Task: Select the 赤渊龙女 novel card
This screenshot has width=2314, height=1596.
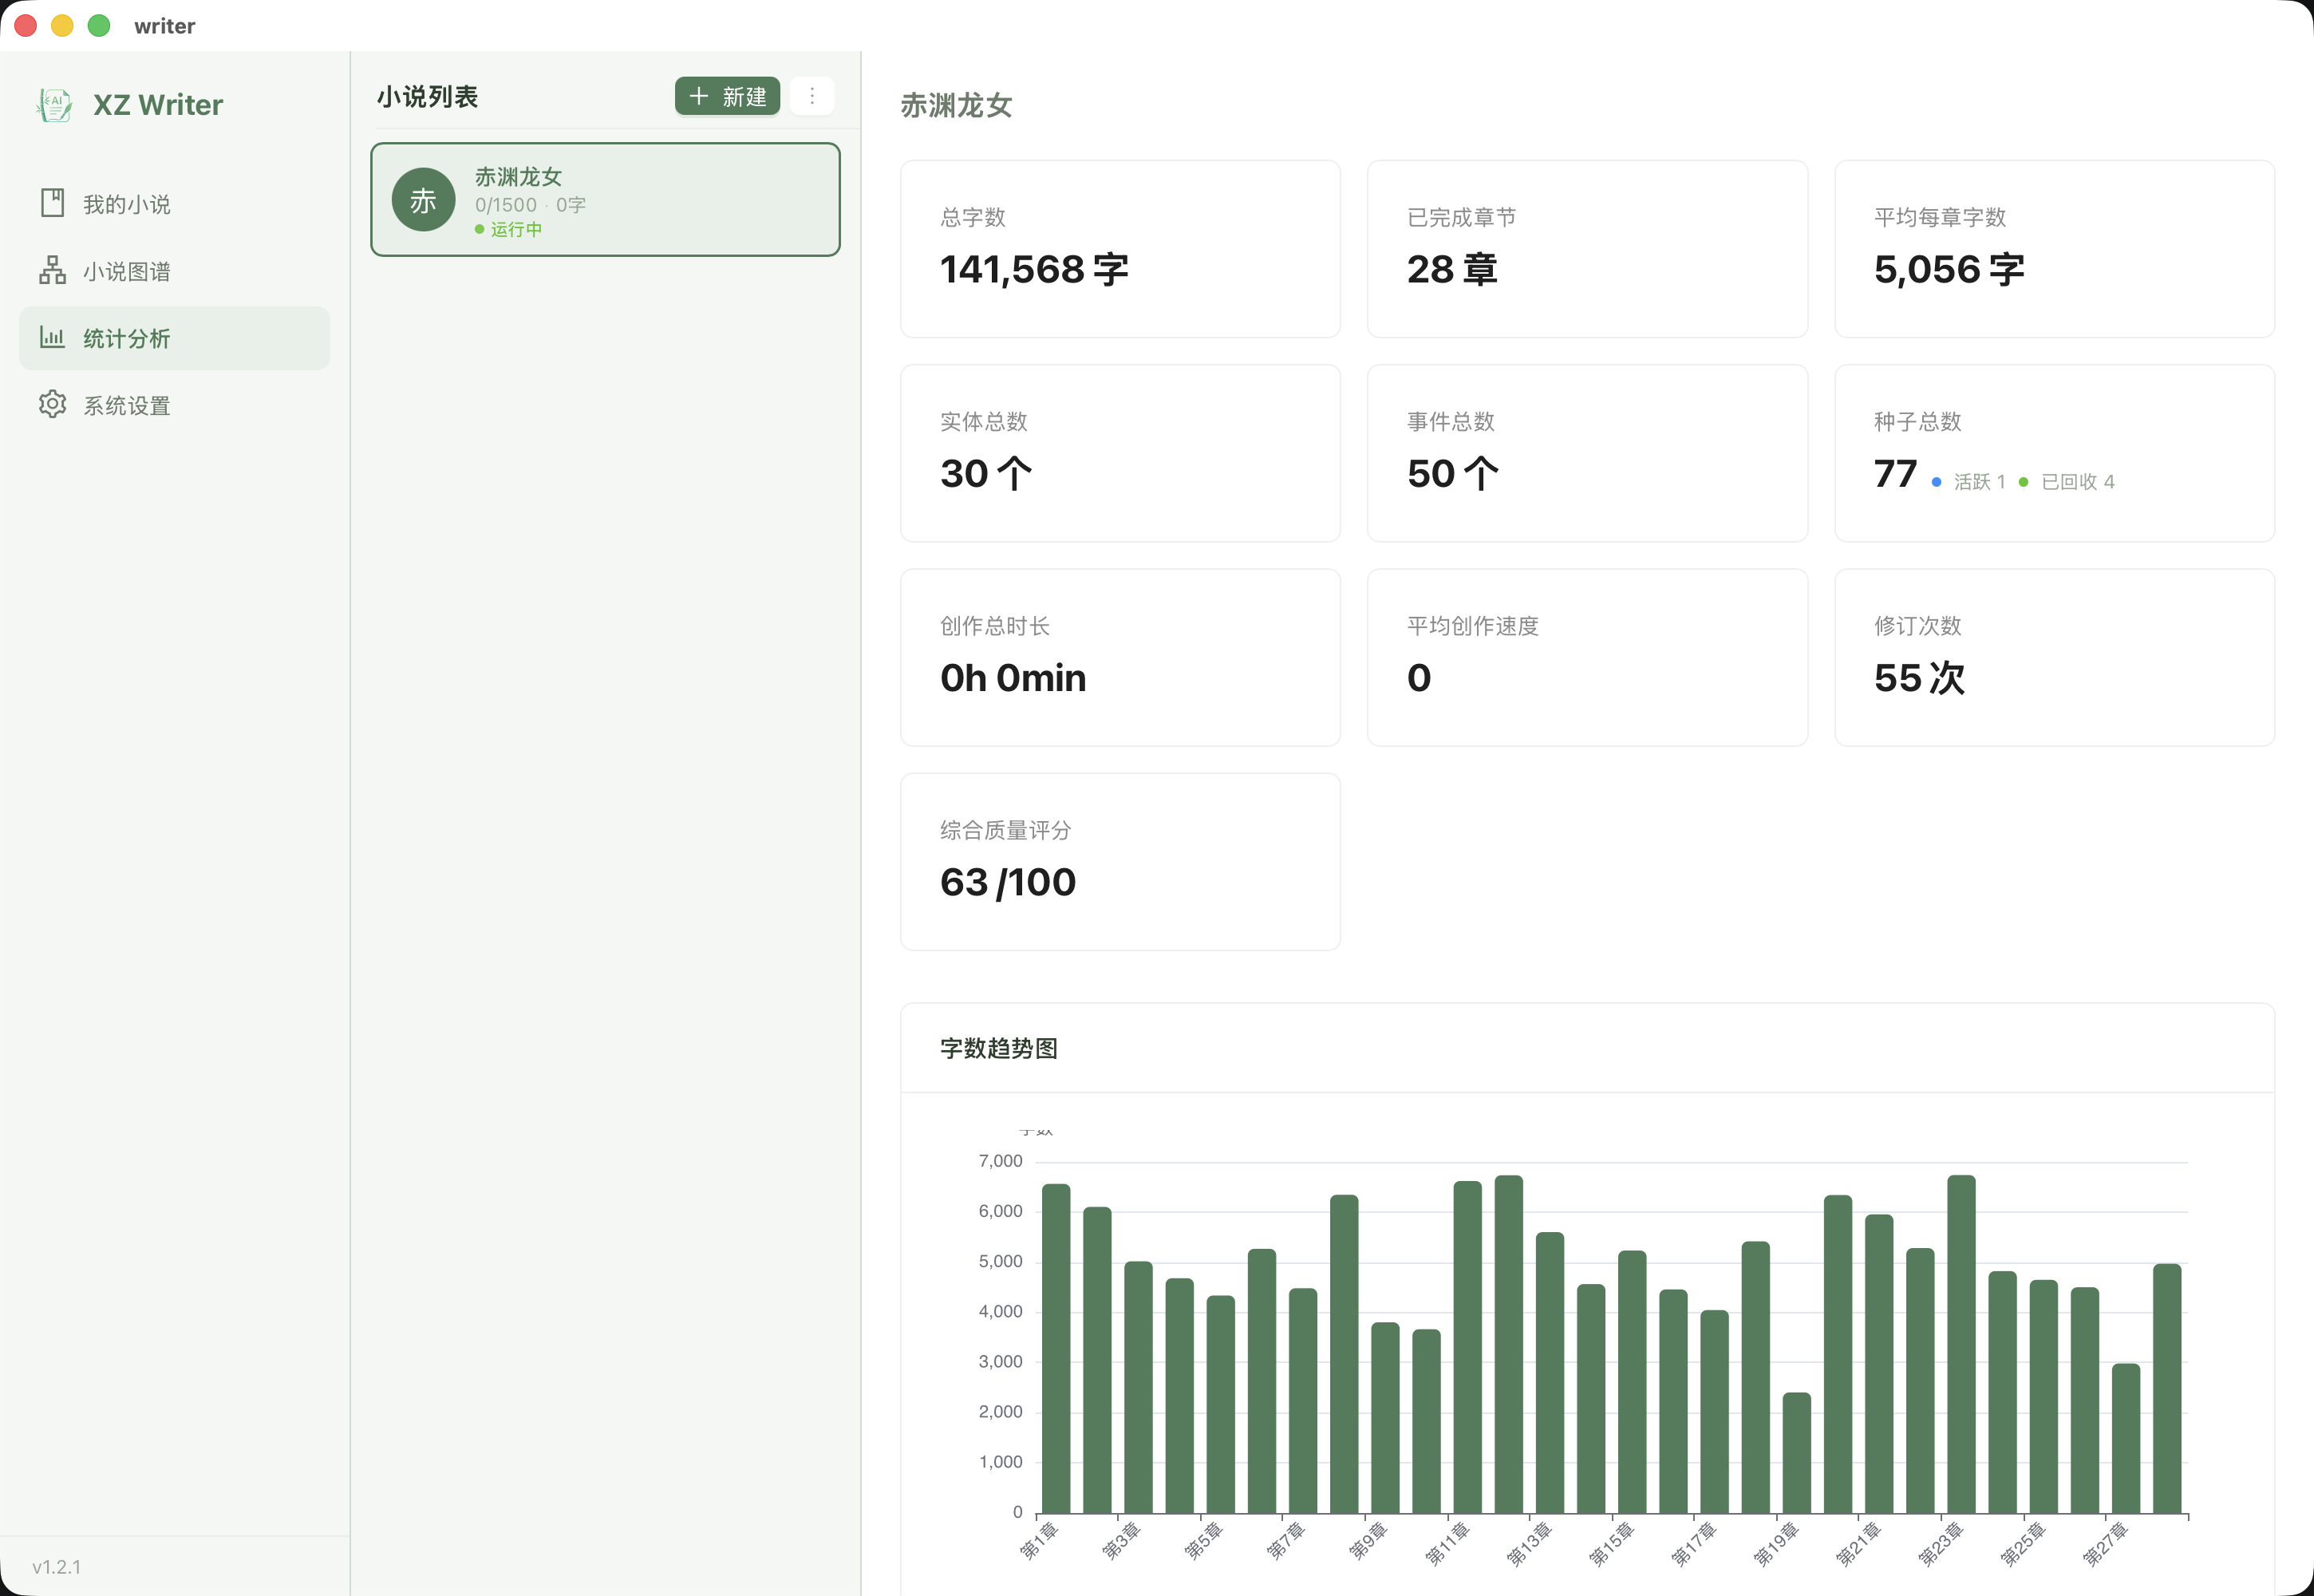Action: (x=605, y=200)
